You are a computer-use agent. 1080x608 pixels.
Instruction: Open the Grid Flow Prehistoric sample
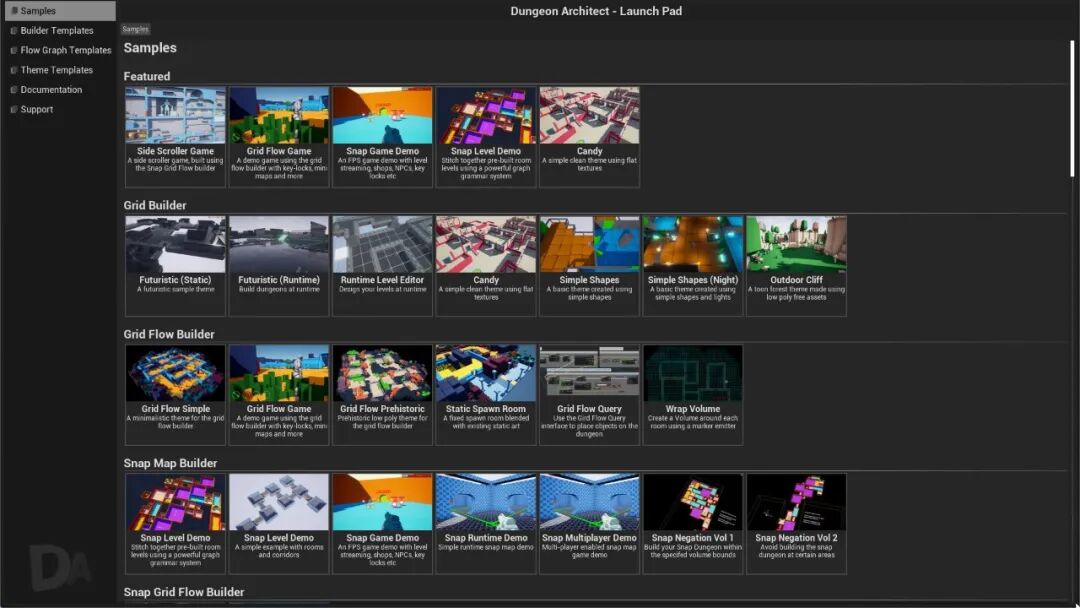coord(382,395)
